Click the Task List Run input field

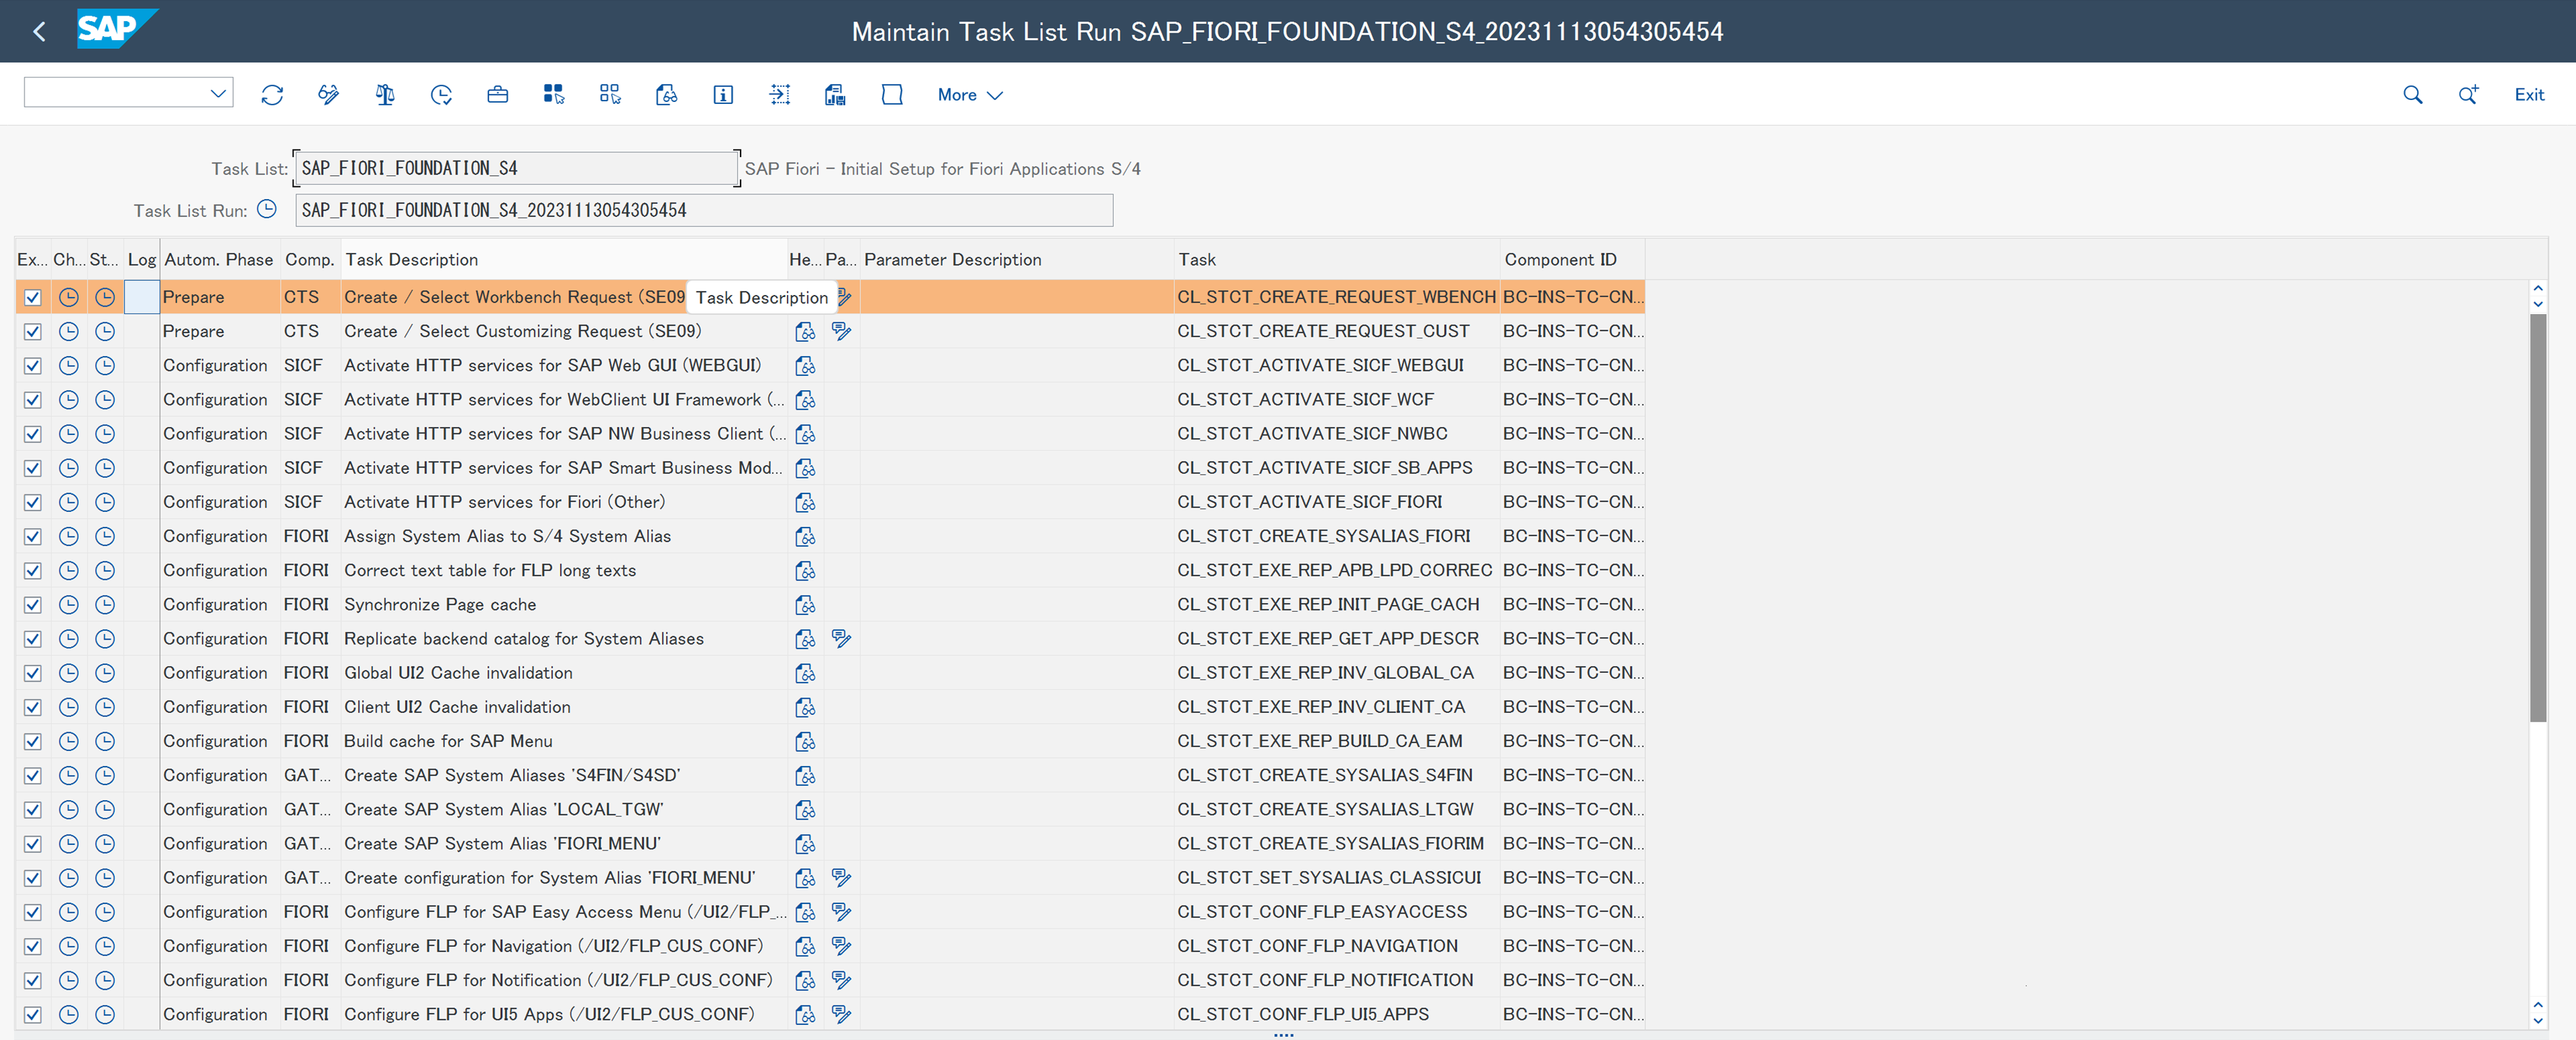click(703, 211)
